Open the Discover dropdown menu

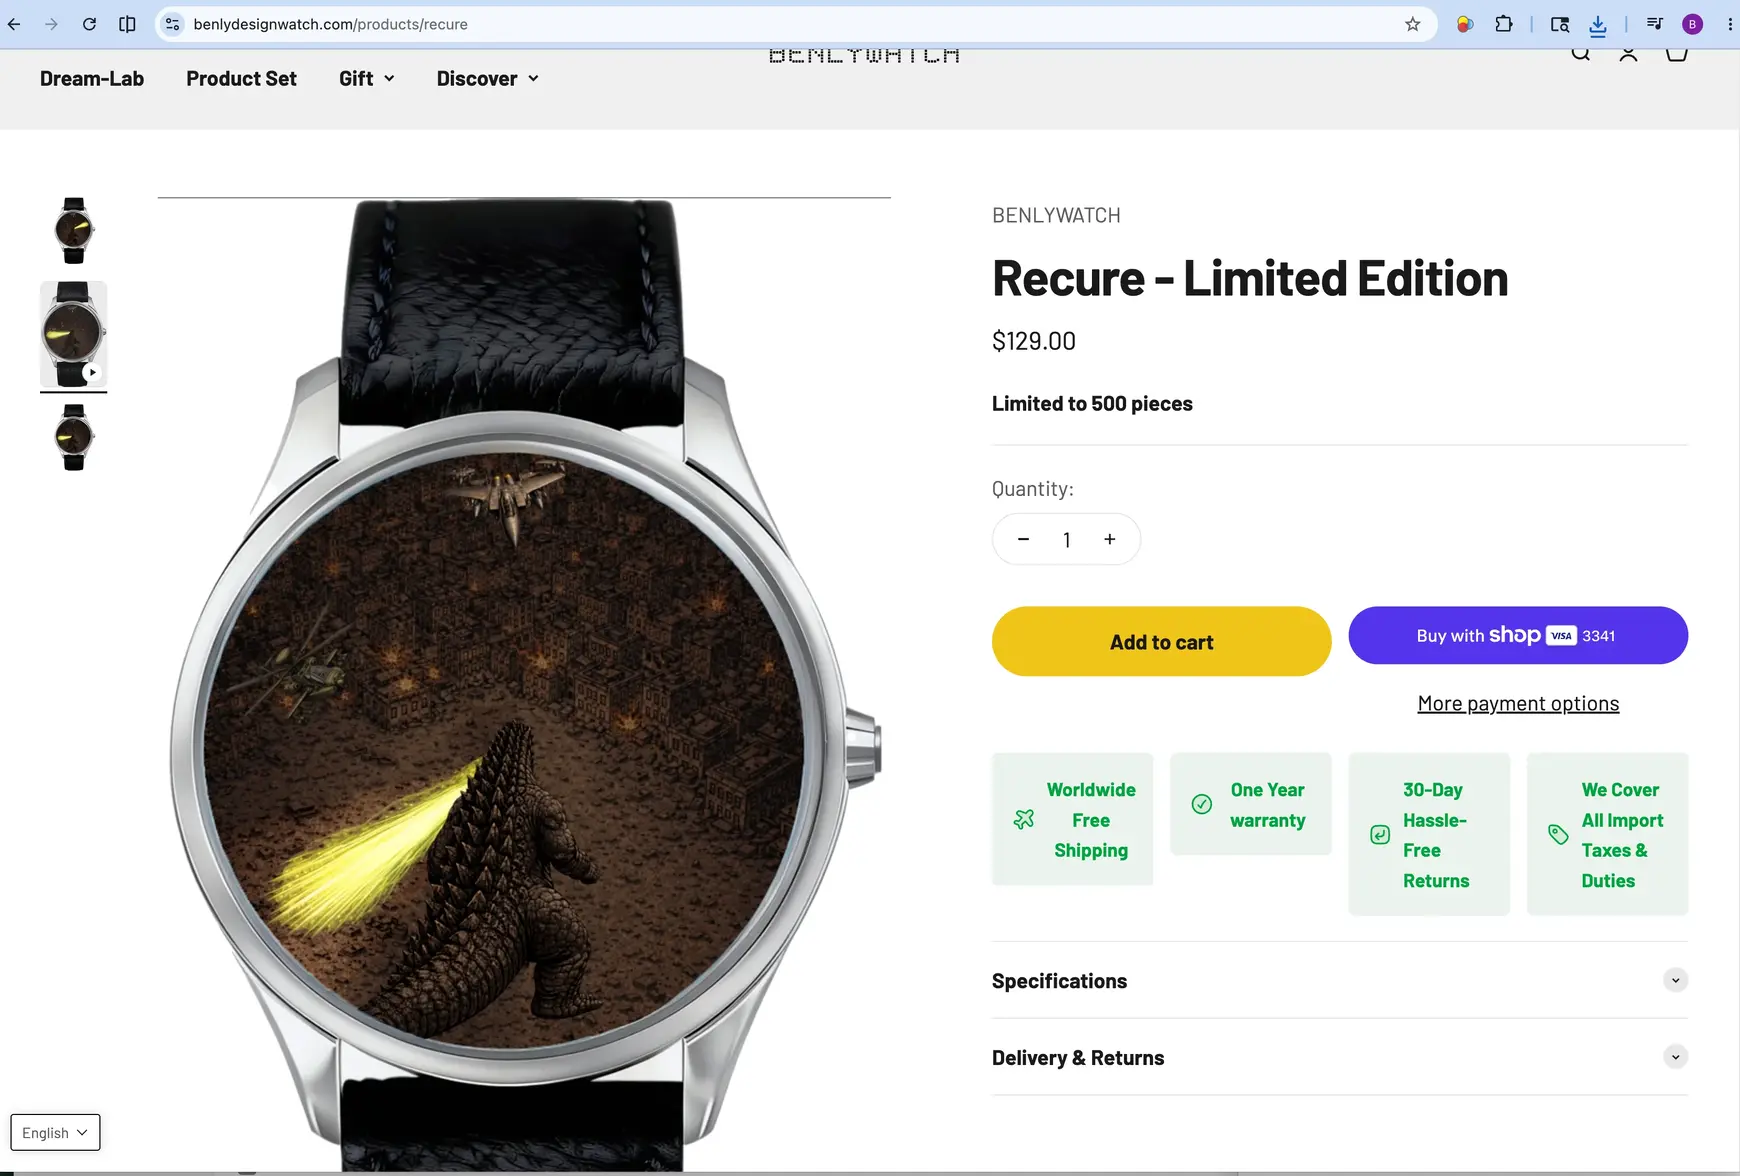pos(488,78)
